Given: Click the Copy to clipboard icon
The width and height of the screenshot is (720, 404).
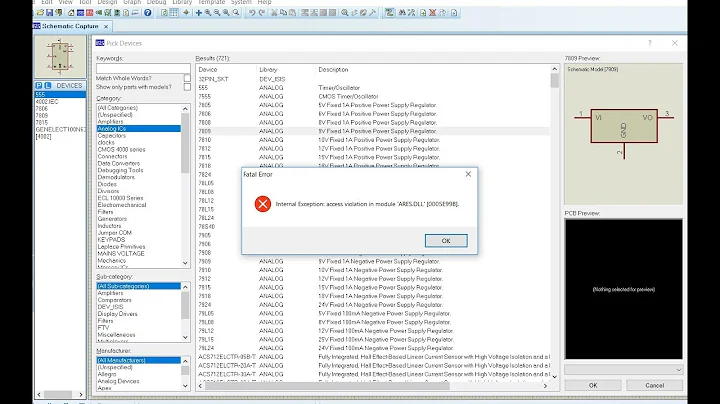Looking at the screenshot, I should click(283, 13).
